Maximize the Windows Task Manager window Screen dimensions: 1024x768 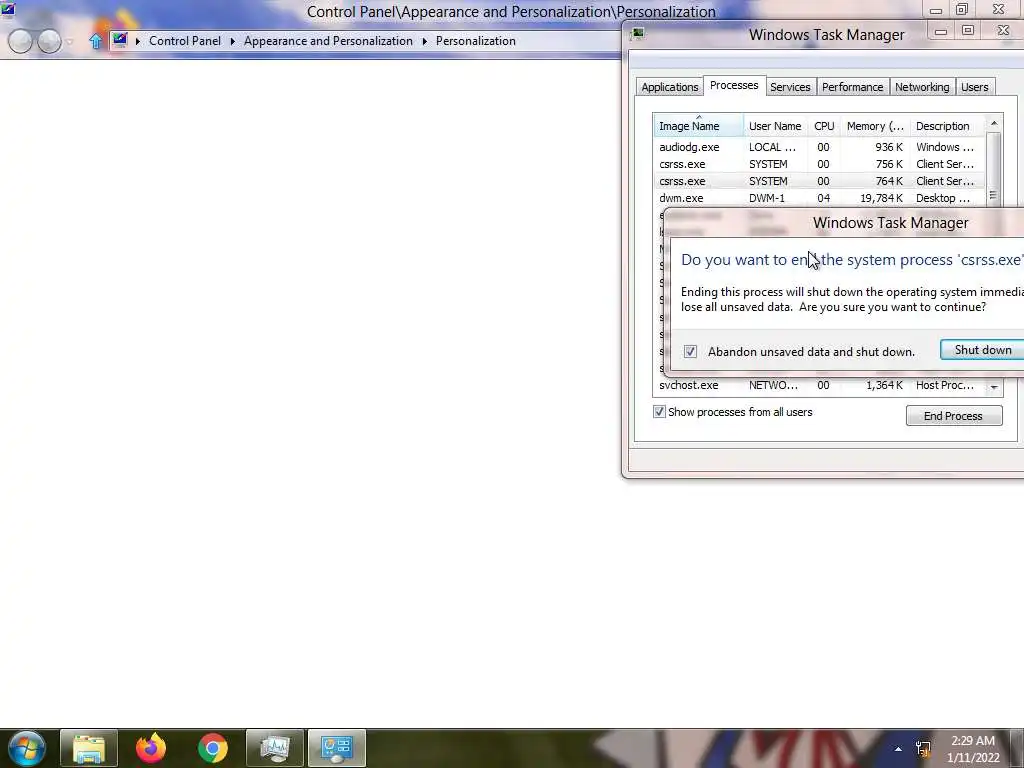click(x=968, y=31)
